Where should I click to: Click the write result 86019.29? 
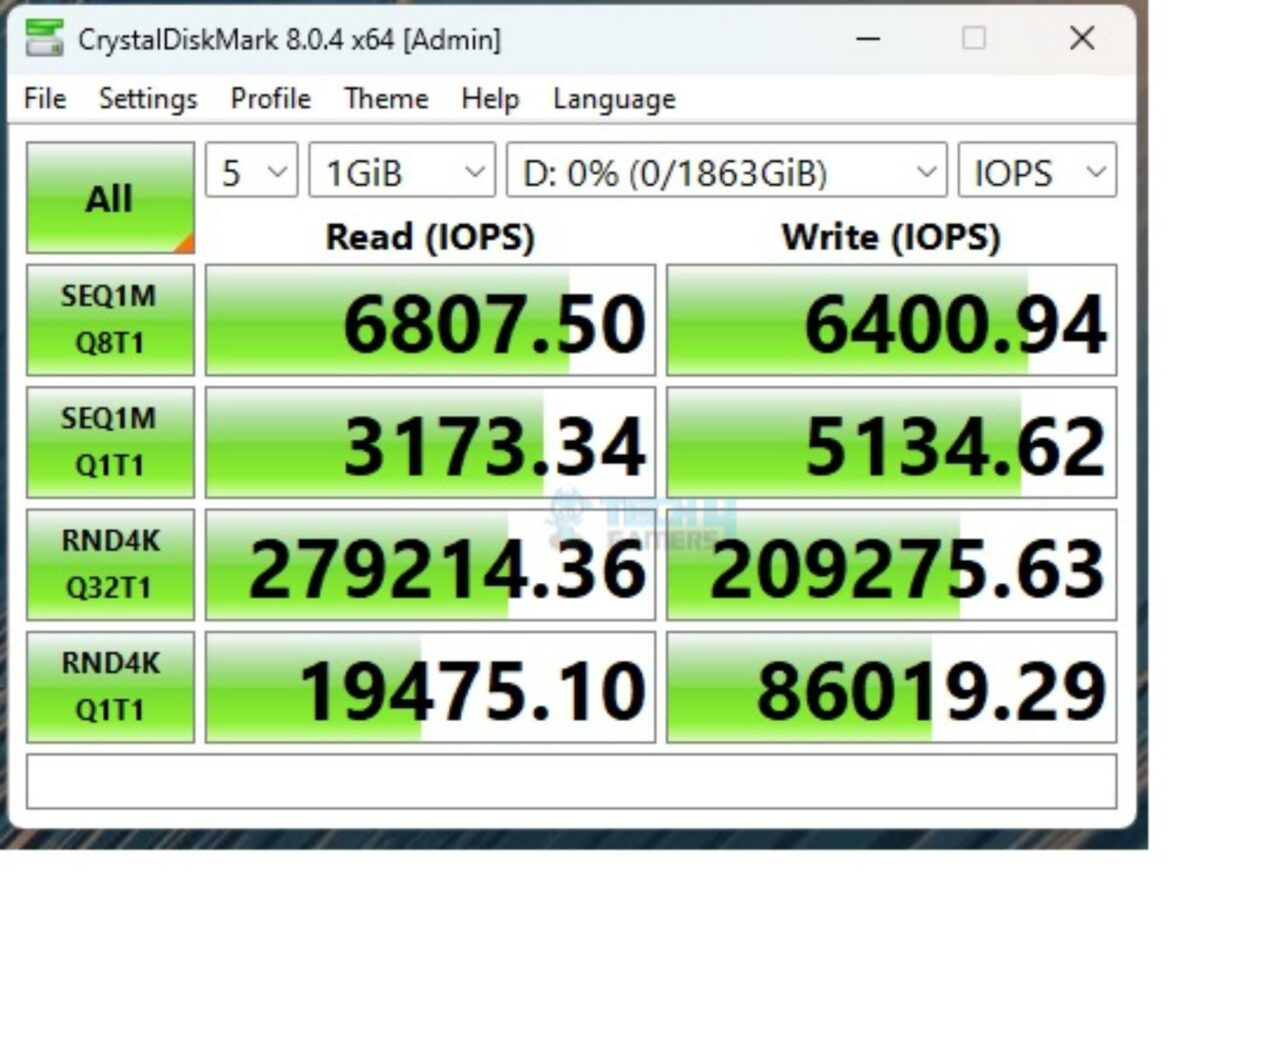891,686
